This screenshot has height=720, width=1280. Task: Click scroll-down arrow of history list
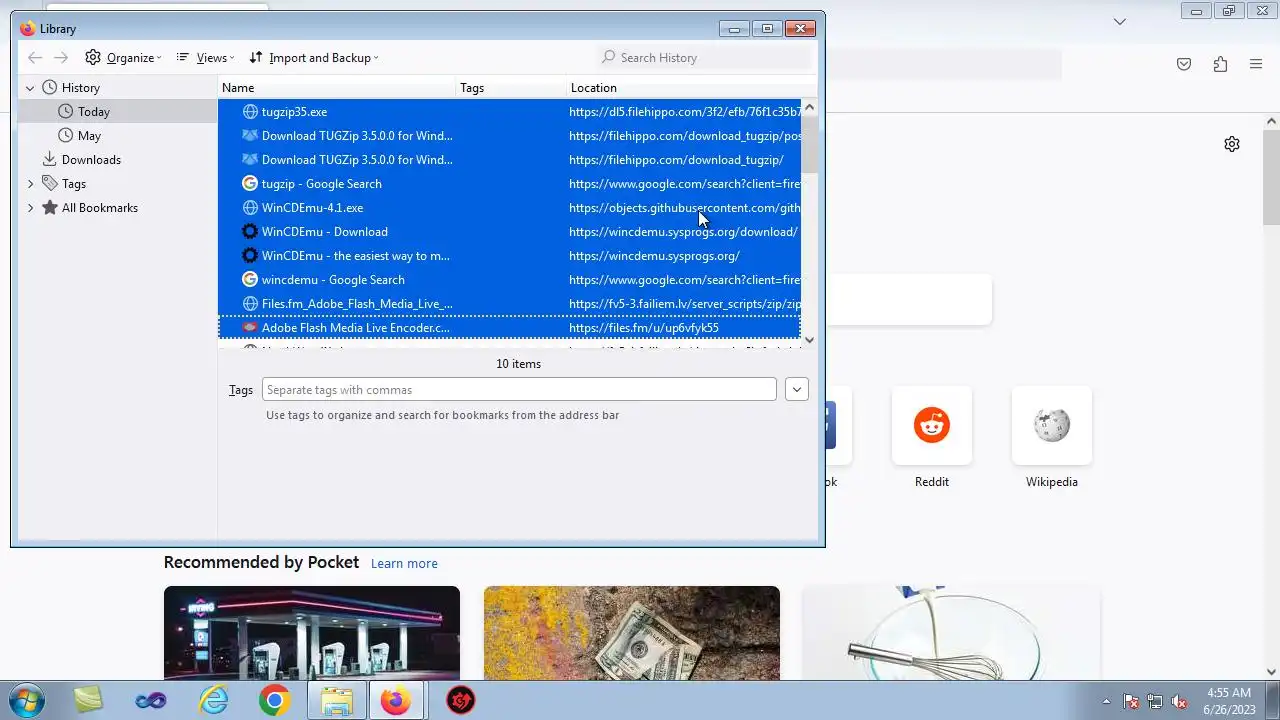point(809,340)
